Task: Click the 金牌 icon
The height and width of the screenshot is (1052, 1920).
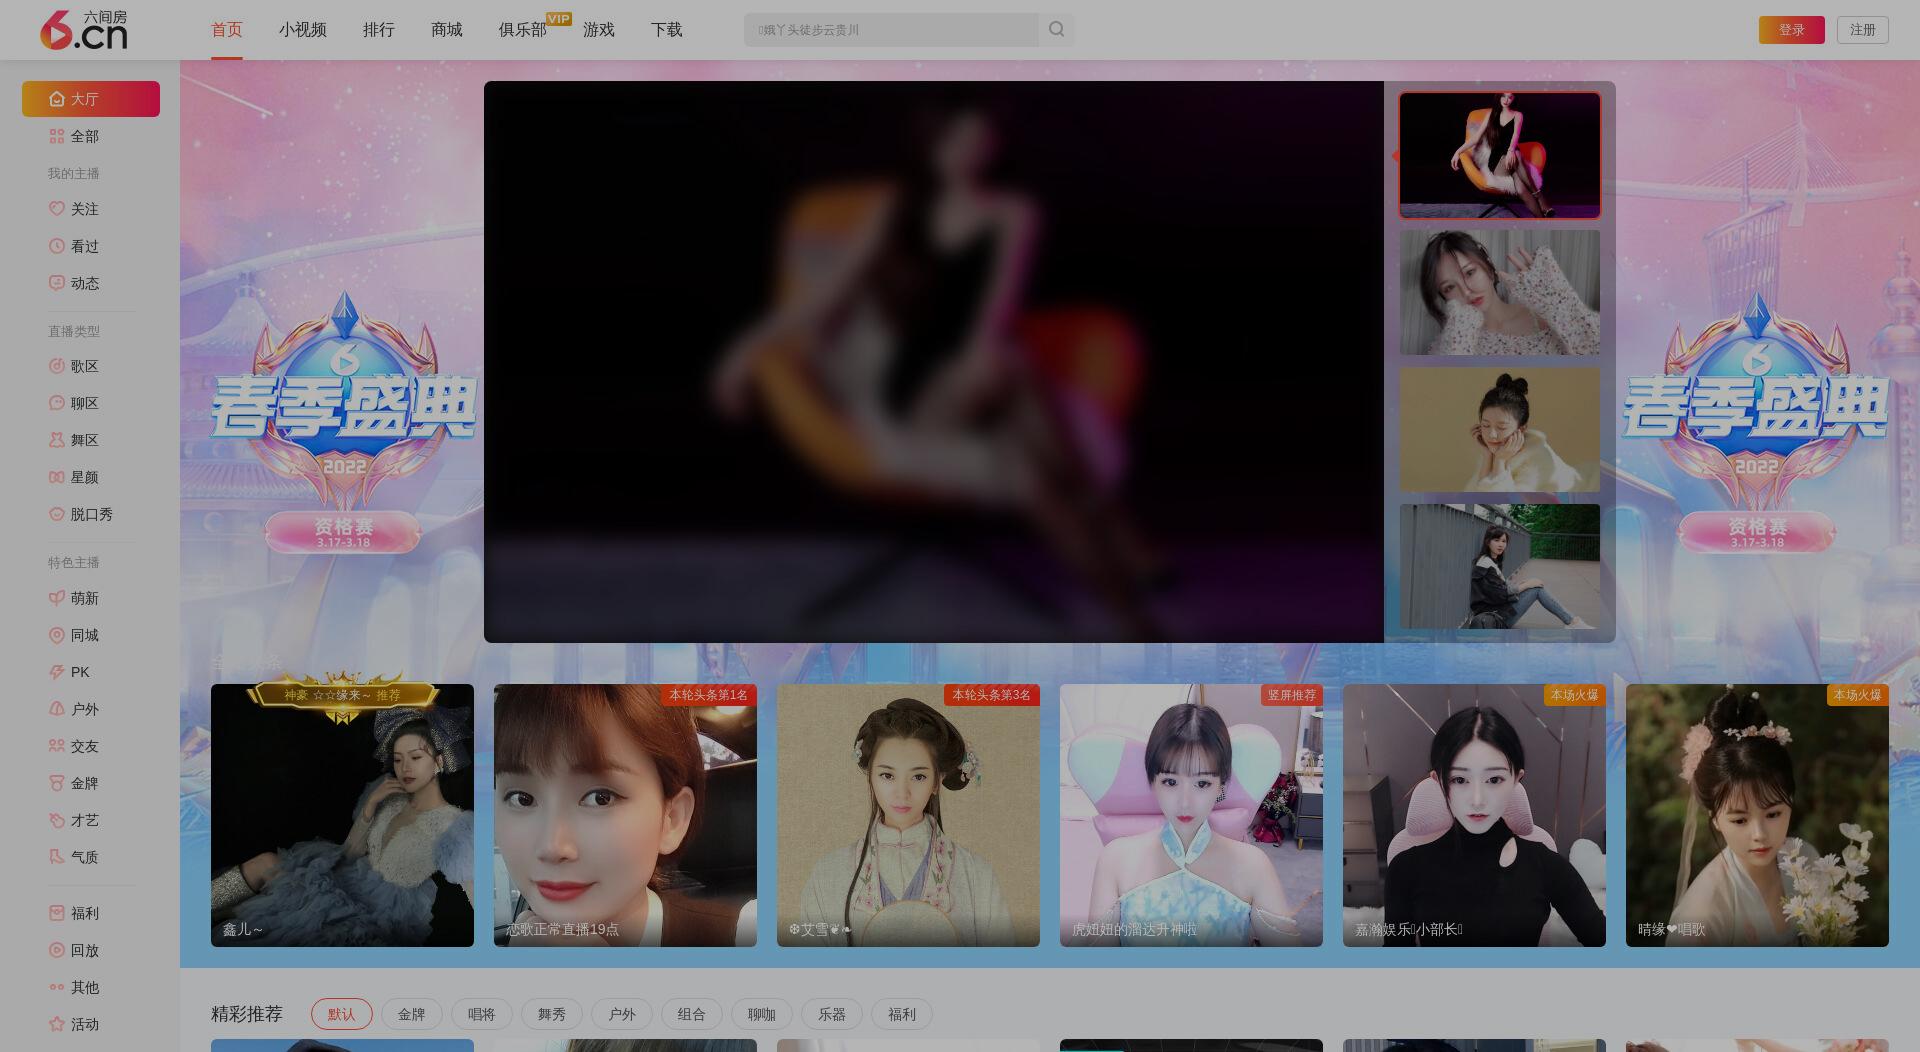Action: (x=57, y=783)
